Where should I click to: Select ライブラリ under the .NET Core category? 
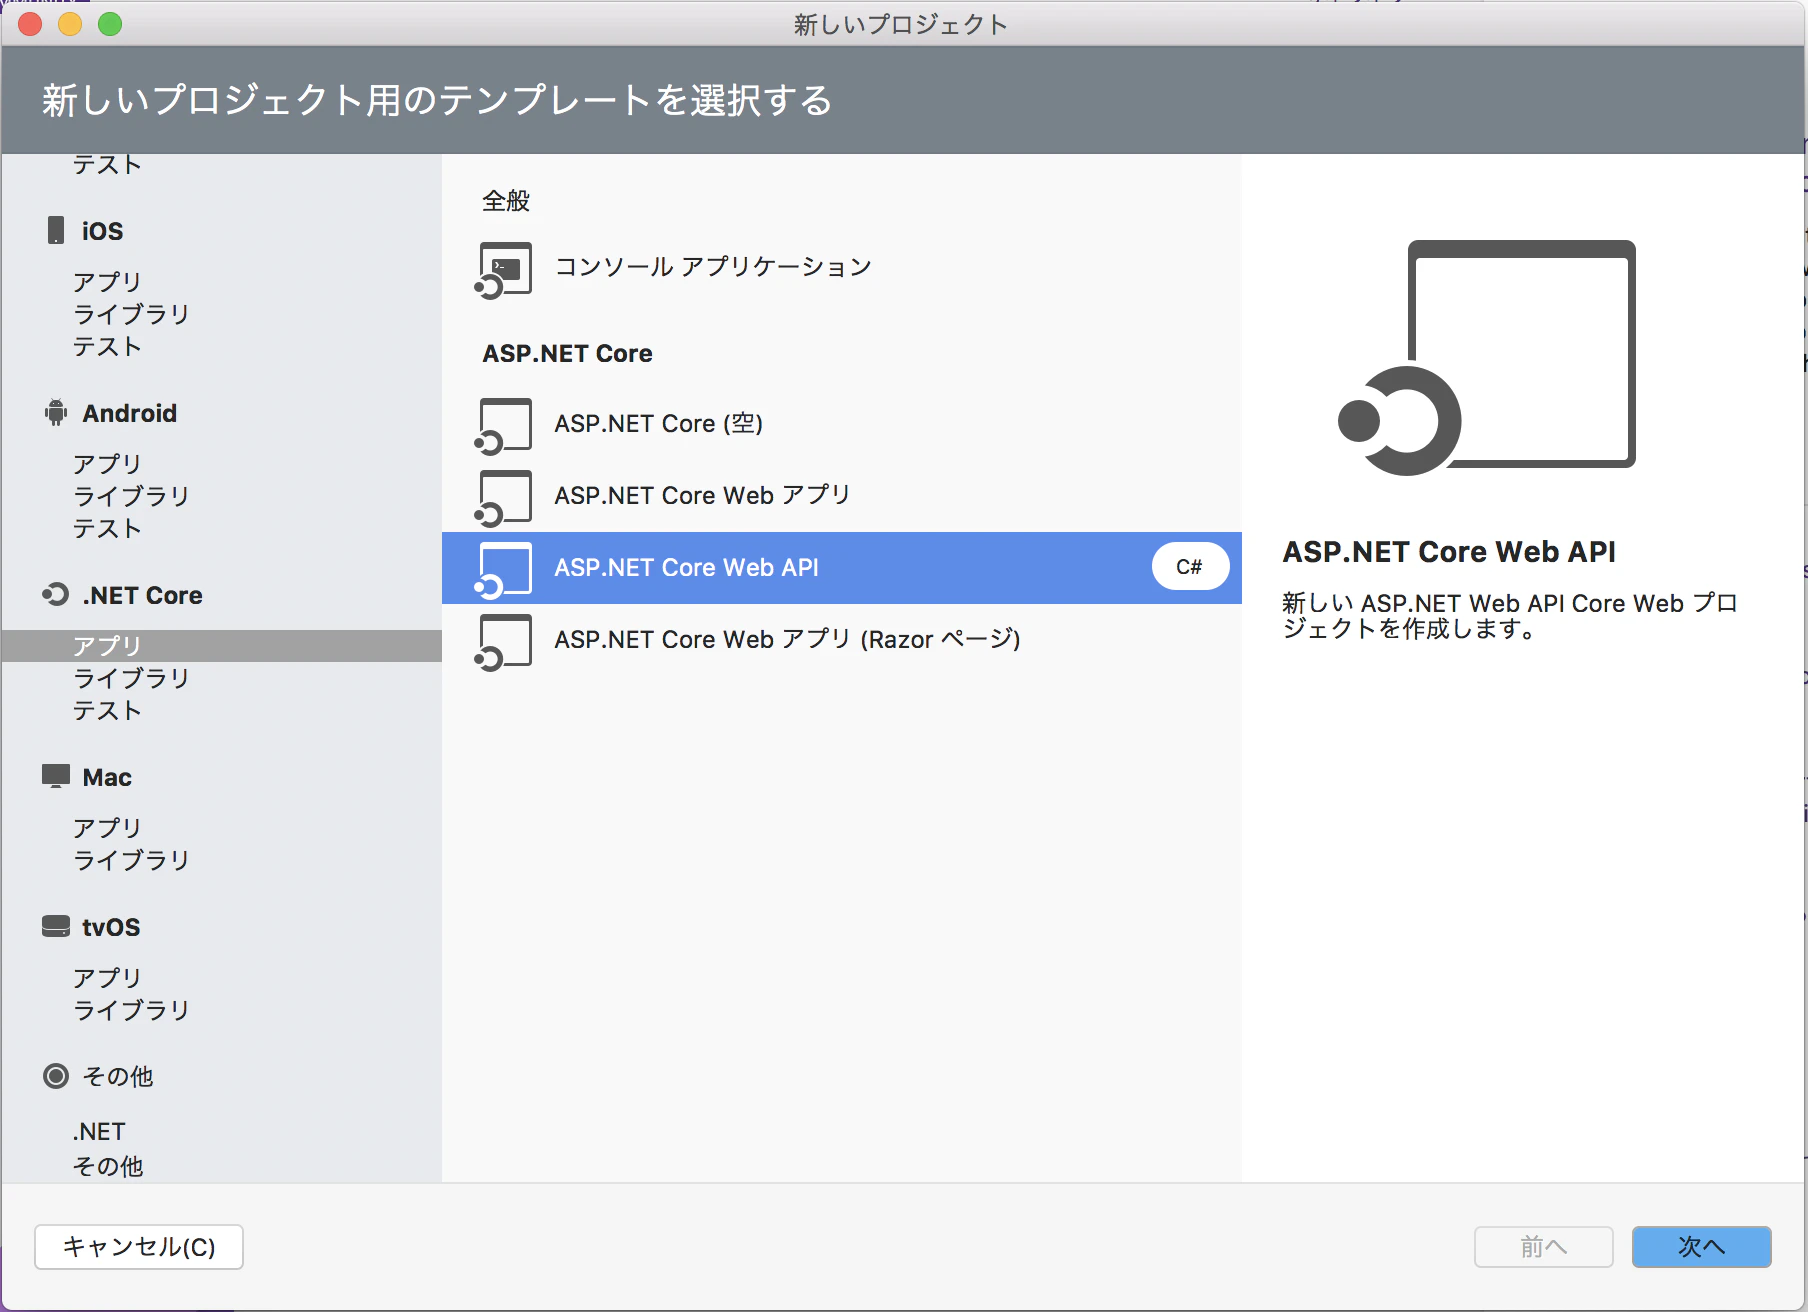coord(131,678)
